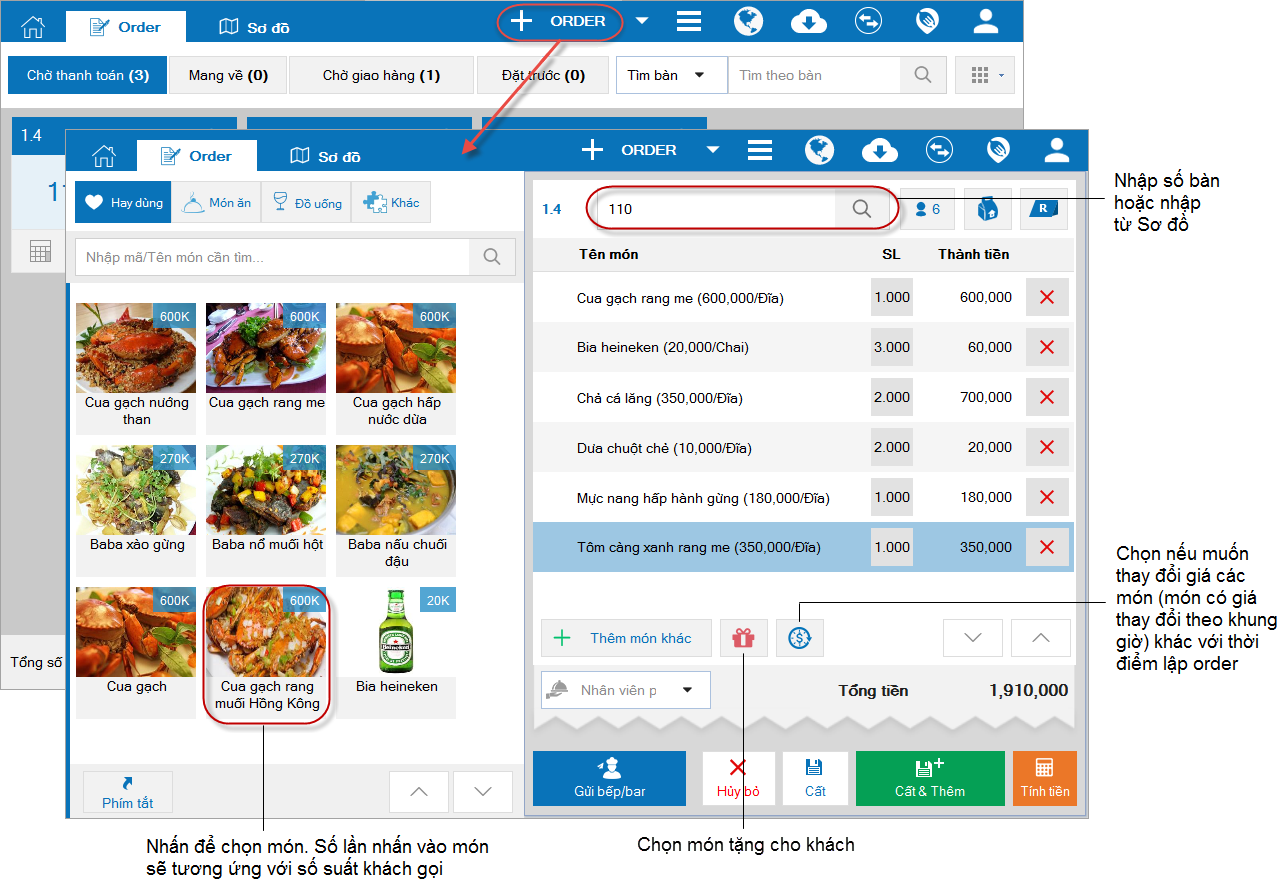Click the Gửi bếp/bar button

click(610, 778)
